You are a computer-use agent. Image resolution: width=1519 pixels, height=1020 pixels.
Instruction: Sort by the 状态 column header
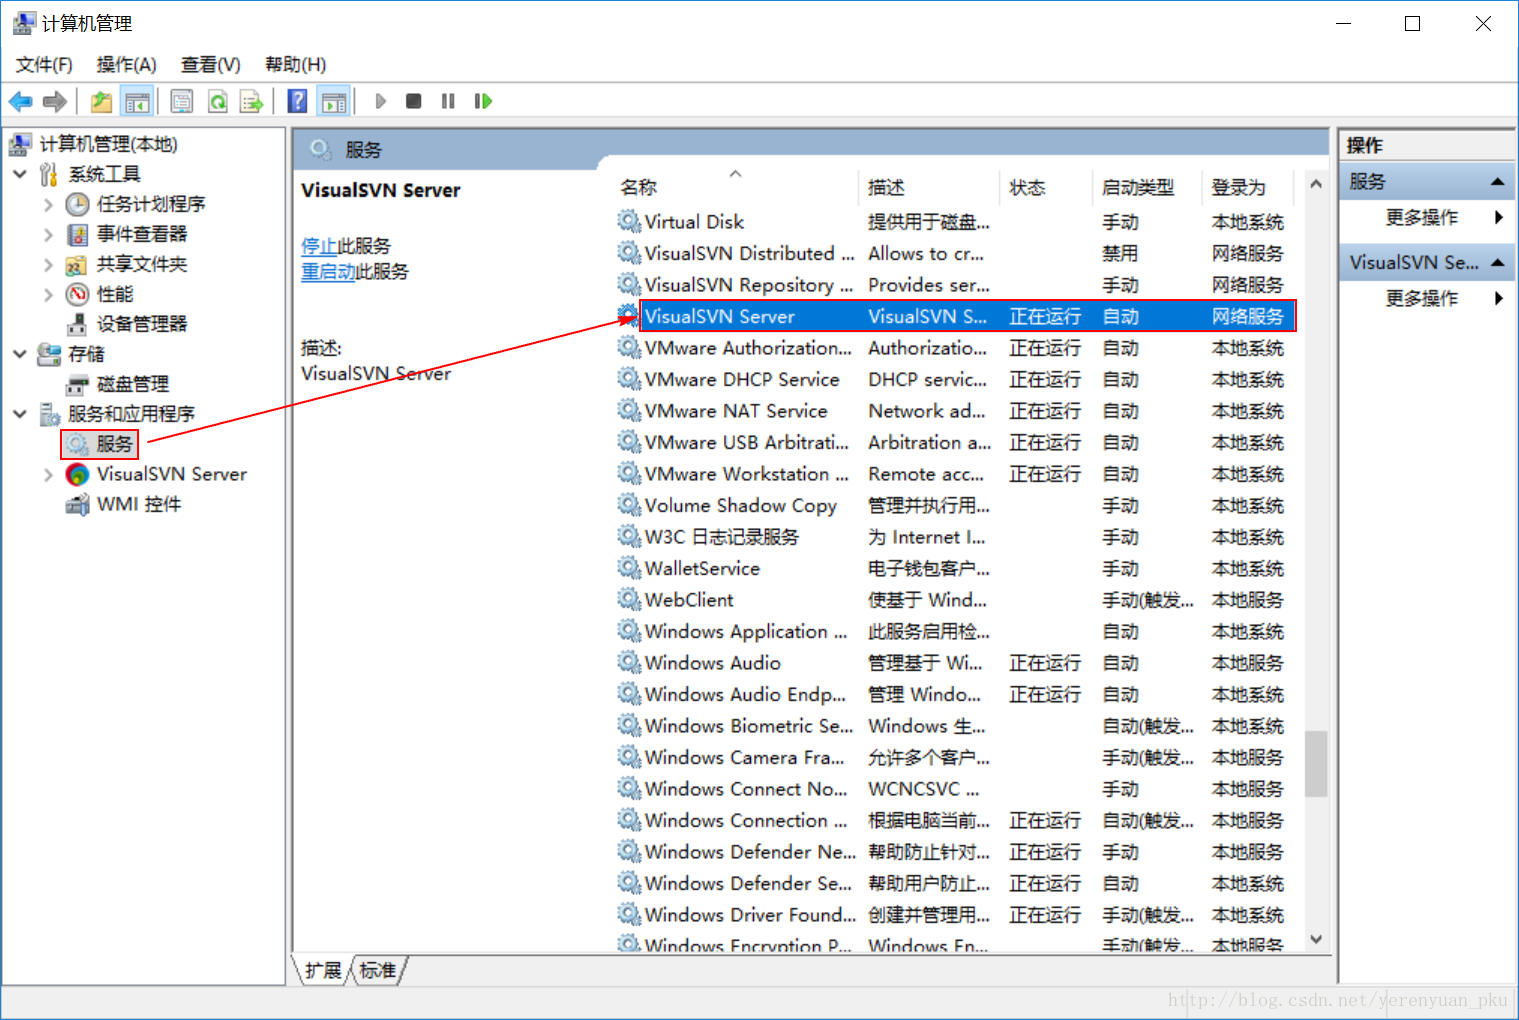[1046, 187]
